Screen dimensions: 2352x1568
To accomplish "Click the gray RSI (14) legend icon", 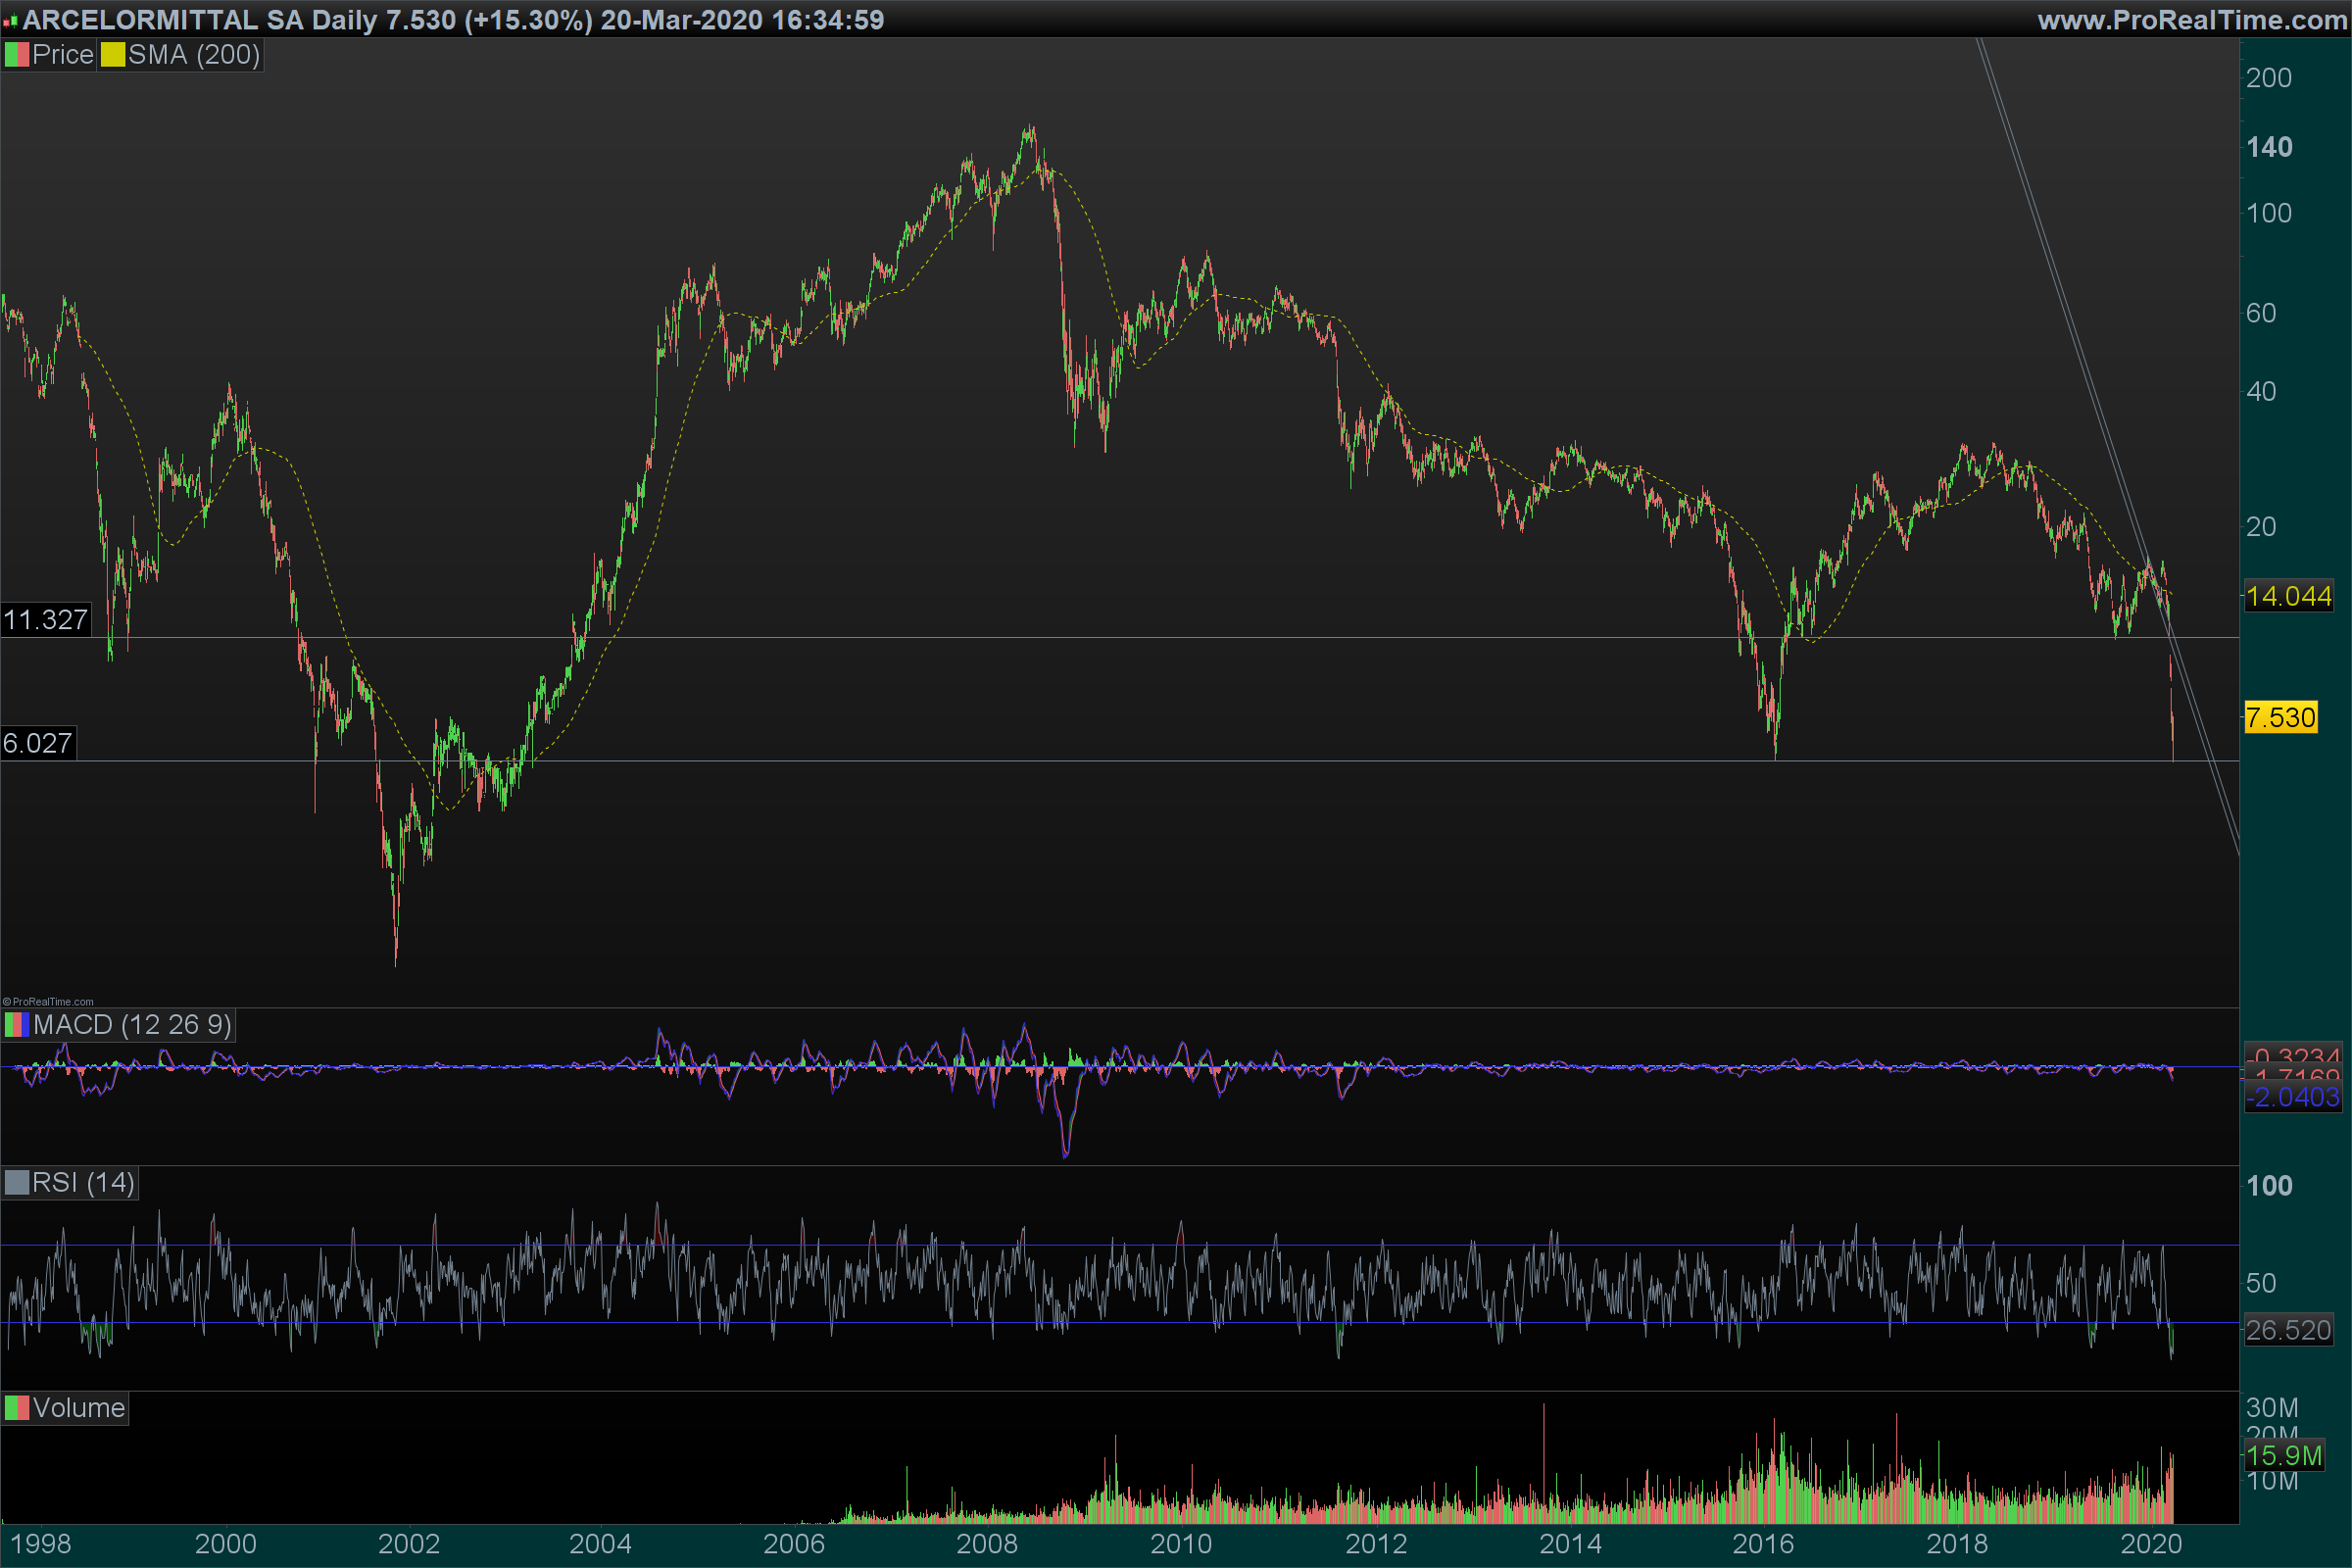I will (16, 1183).
